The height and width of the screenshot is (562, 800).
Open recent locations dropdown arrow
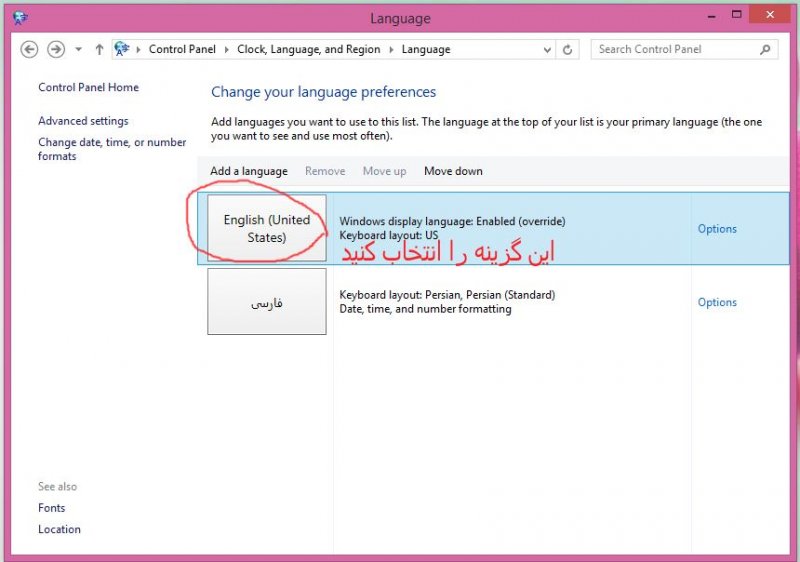click(x=79, y=49)
